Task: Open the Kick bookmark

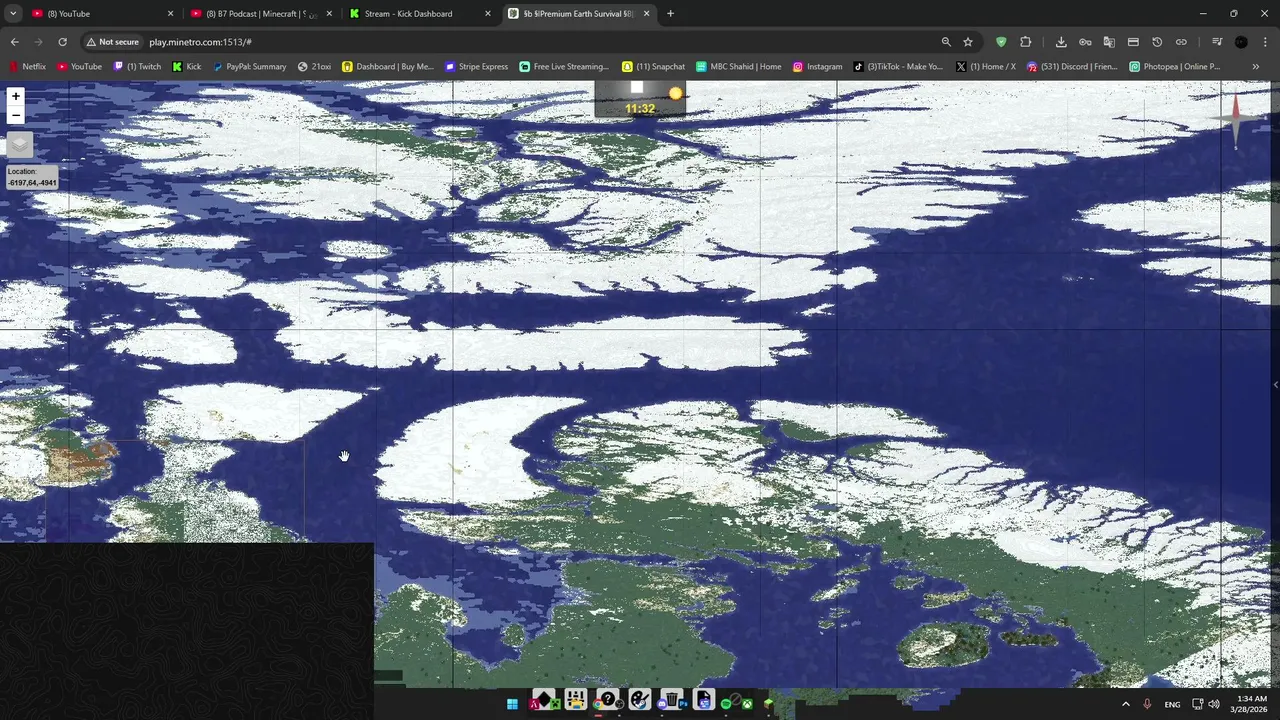Action: tap(187, 67)
